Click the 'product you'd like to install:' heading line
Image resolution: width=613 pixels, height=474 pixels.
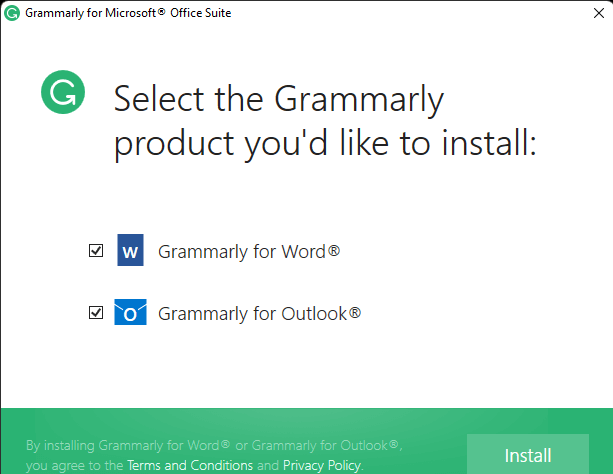pos(324,144)
